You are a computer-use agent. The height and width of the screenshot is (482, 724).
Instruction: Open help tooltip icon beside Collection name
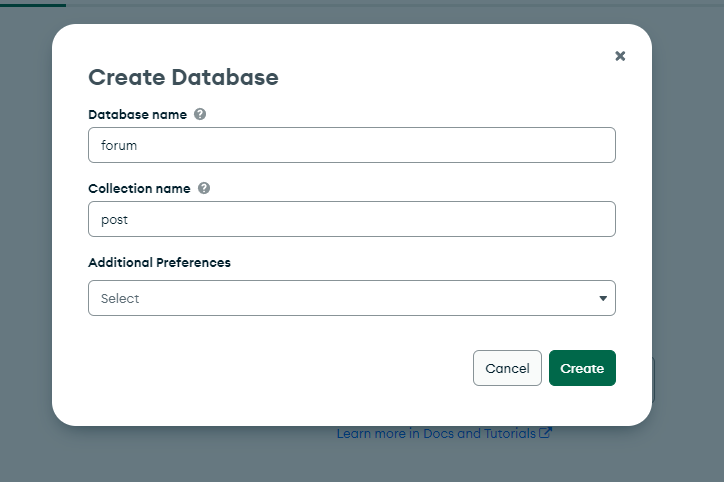point(204,188)
